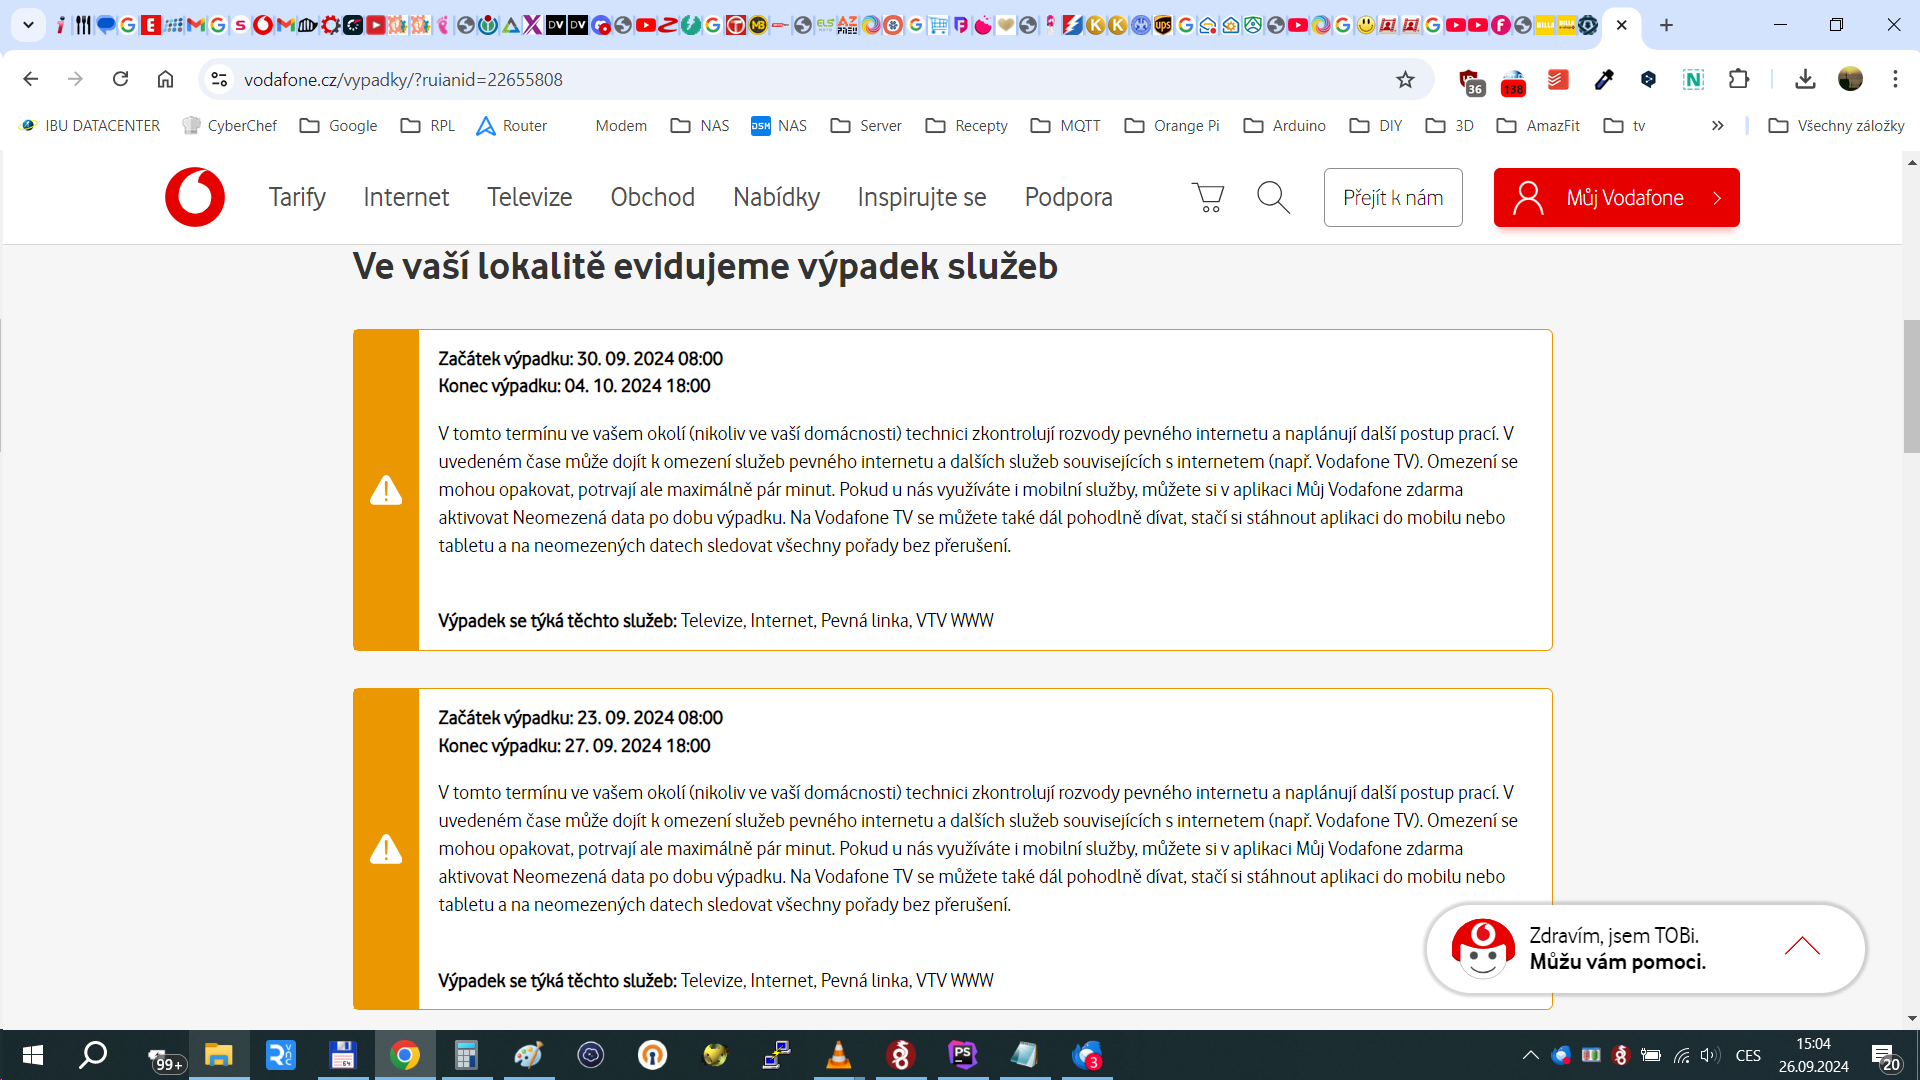Open the Všechny záložky folder
1920x1080 pixels.
(x=1836, y=126)
